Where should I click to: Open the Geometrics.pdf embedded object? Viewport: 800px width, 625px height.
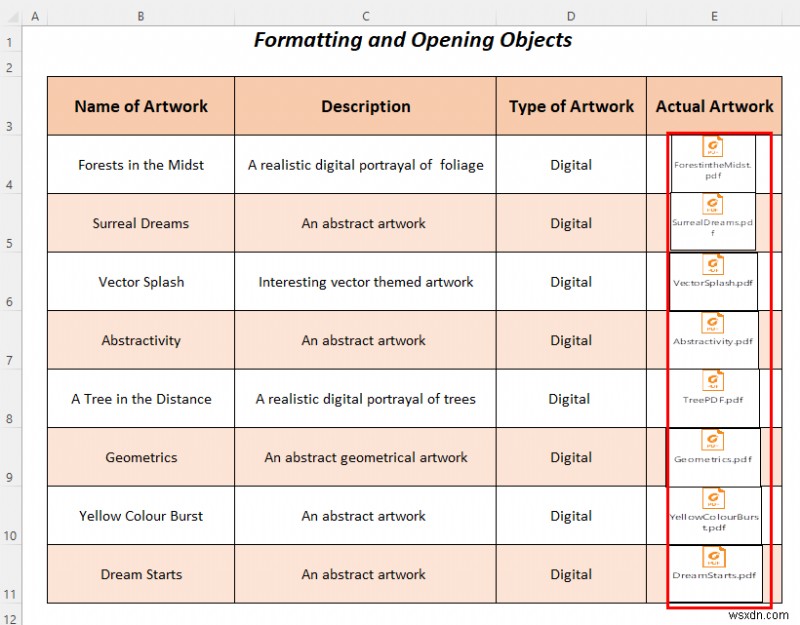(x=713, y=457)
